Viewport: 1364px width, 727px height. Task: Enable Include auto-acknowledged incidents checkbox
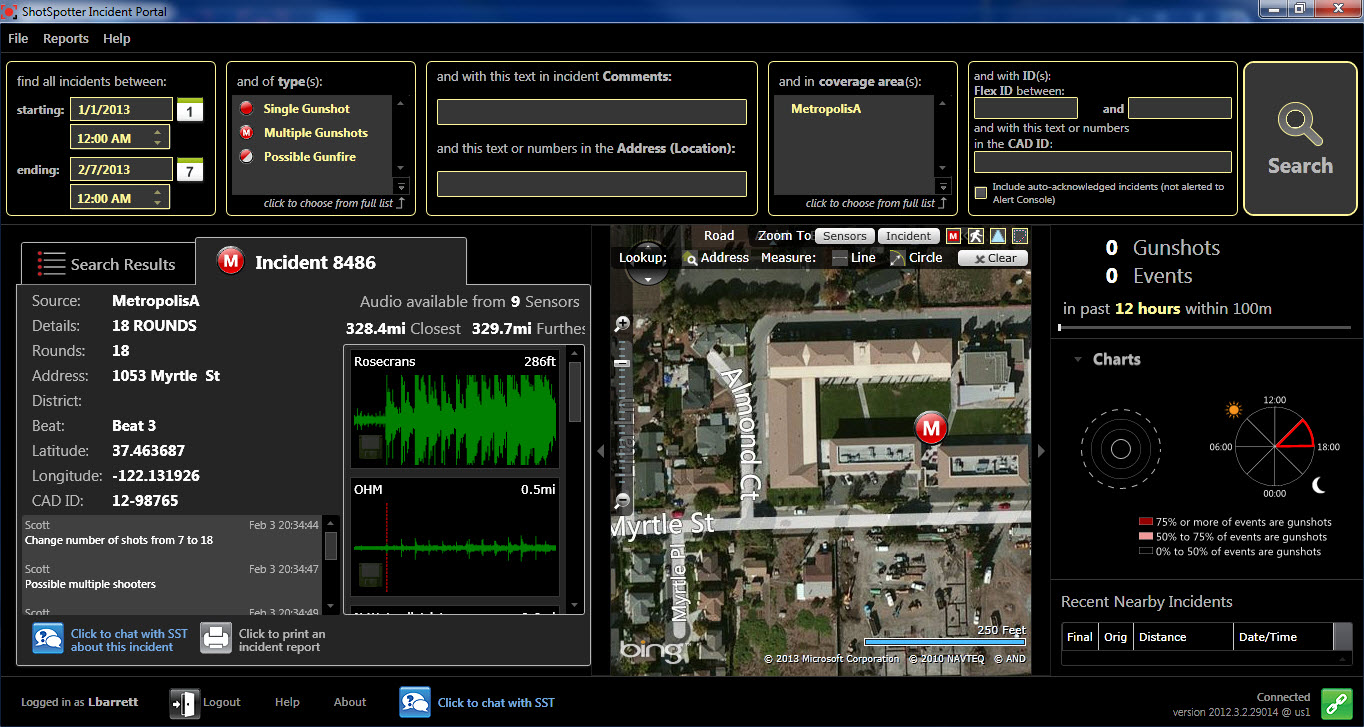pyautogui.click(x=980, y=192)
